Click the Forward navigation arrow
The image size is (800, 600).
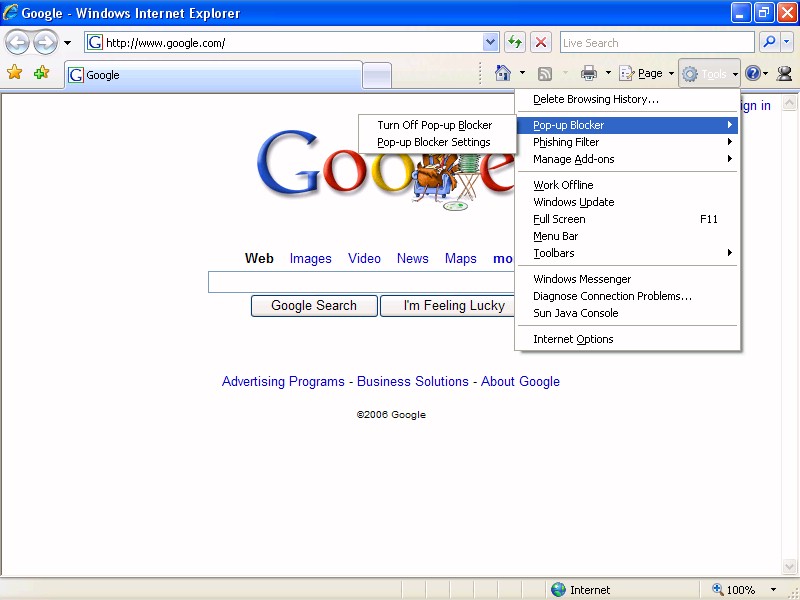click(45, 43)
